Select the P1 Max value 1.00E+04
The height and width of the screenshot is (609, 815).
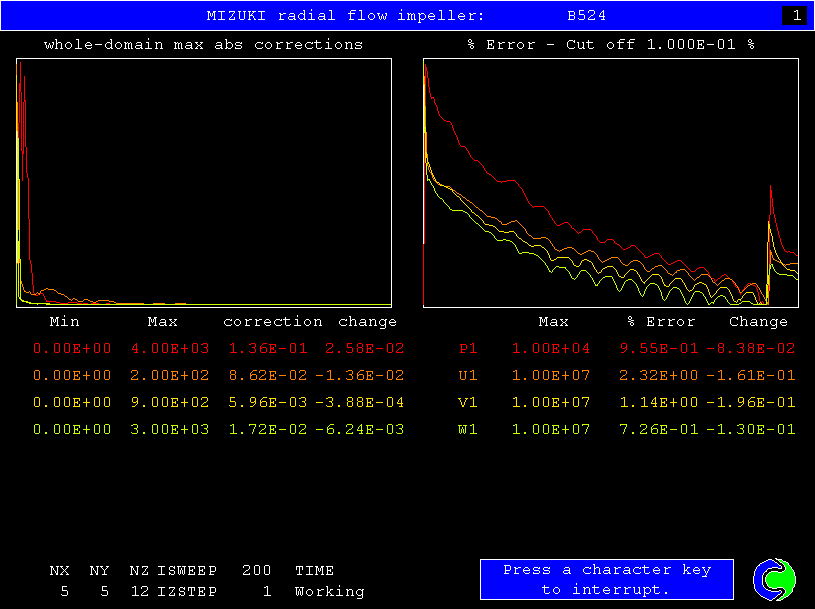click(x=551, y=348)
